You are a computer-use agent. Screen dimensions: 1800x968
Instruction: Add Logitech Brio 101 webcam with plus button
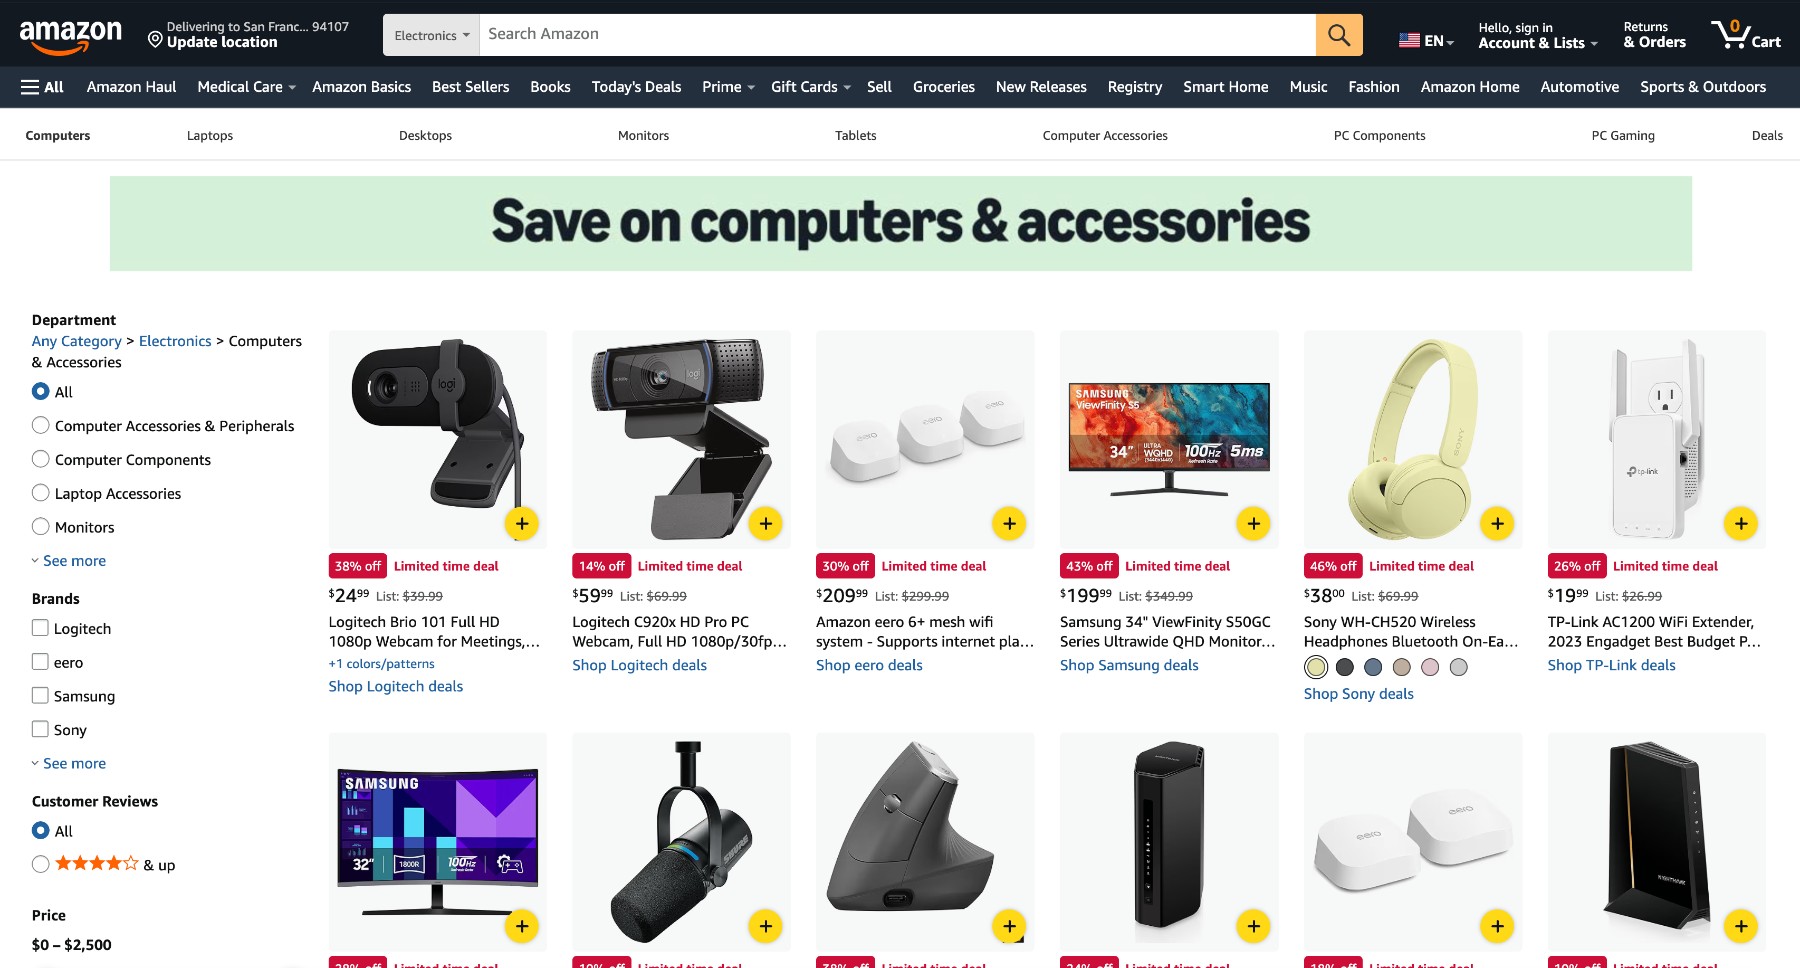click(x=522, y=523)
